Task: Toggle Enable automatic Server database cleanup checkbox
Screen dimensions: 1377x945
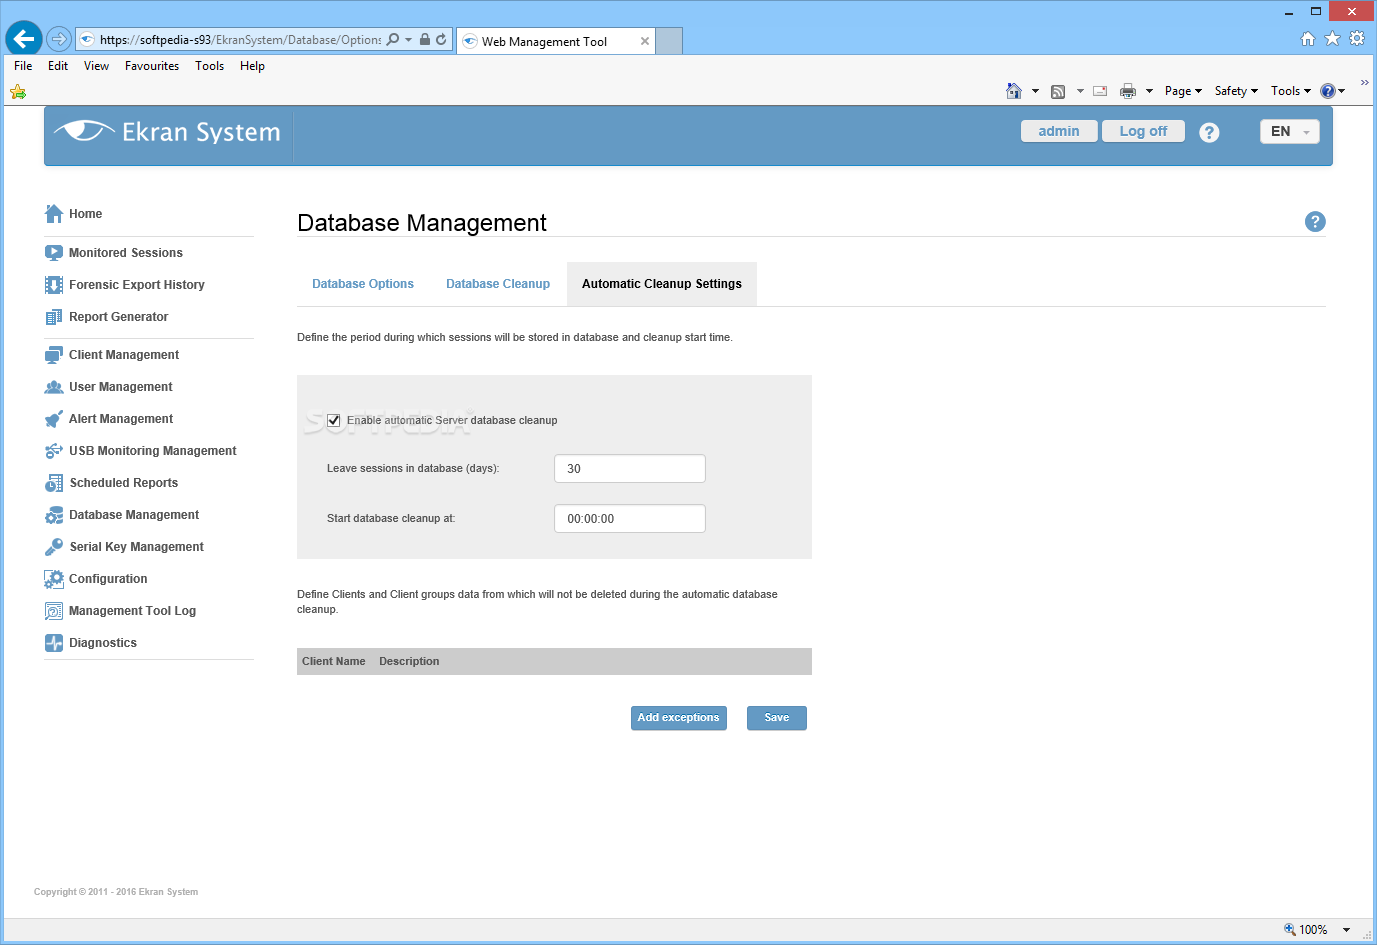Action: coord(334,421)
